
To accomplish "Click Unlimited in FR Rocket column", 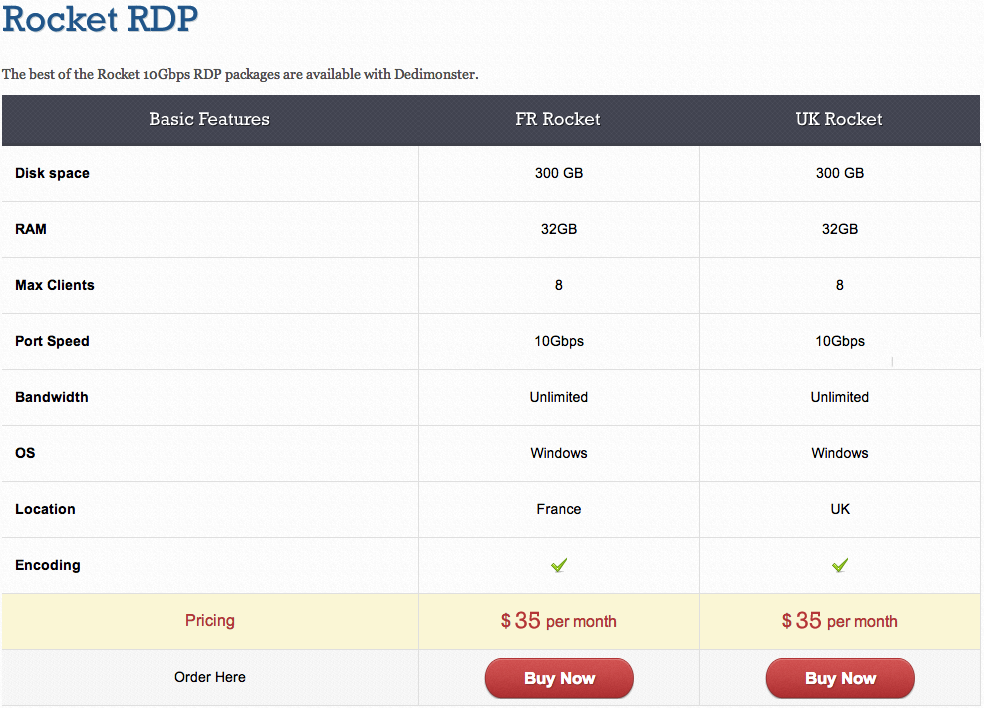I will click(559, 397).
